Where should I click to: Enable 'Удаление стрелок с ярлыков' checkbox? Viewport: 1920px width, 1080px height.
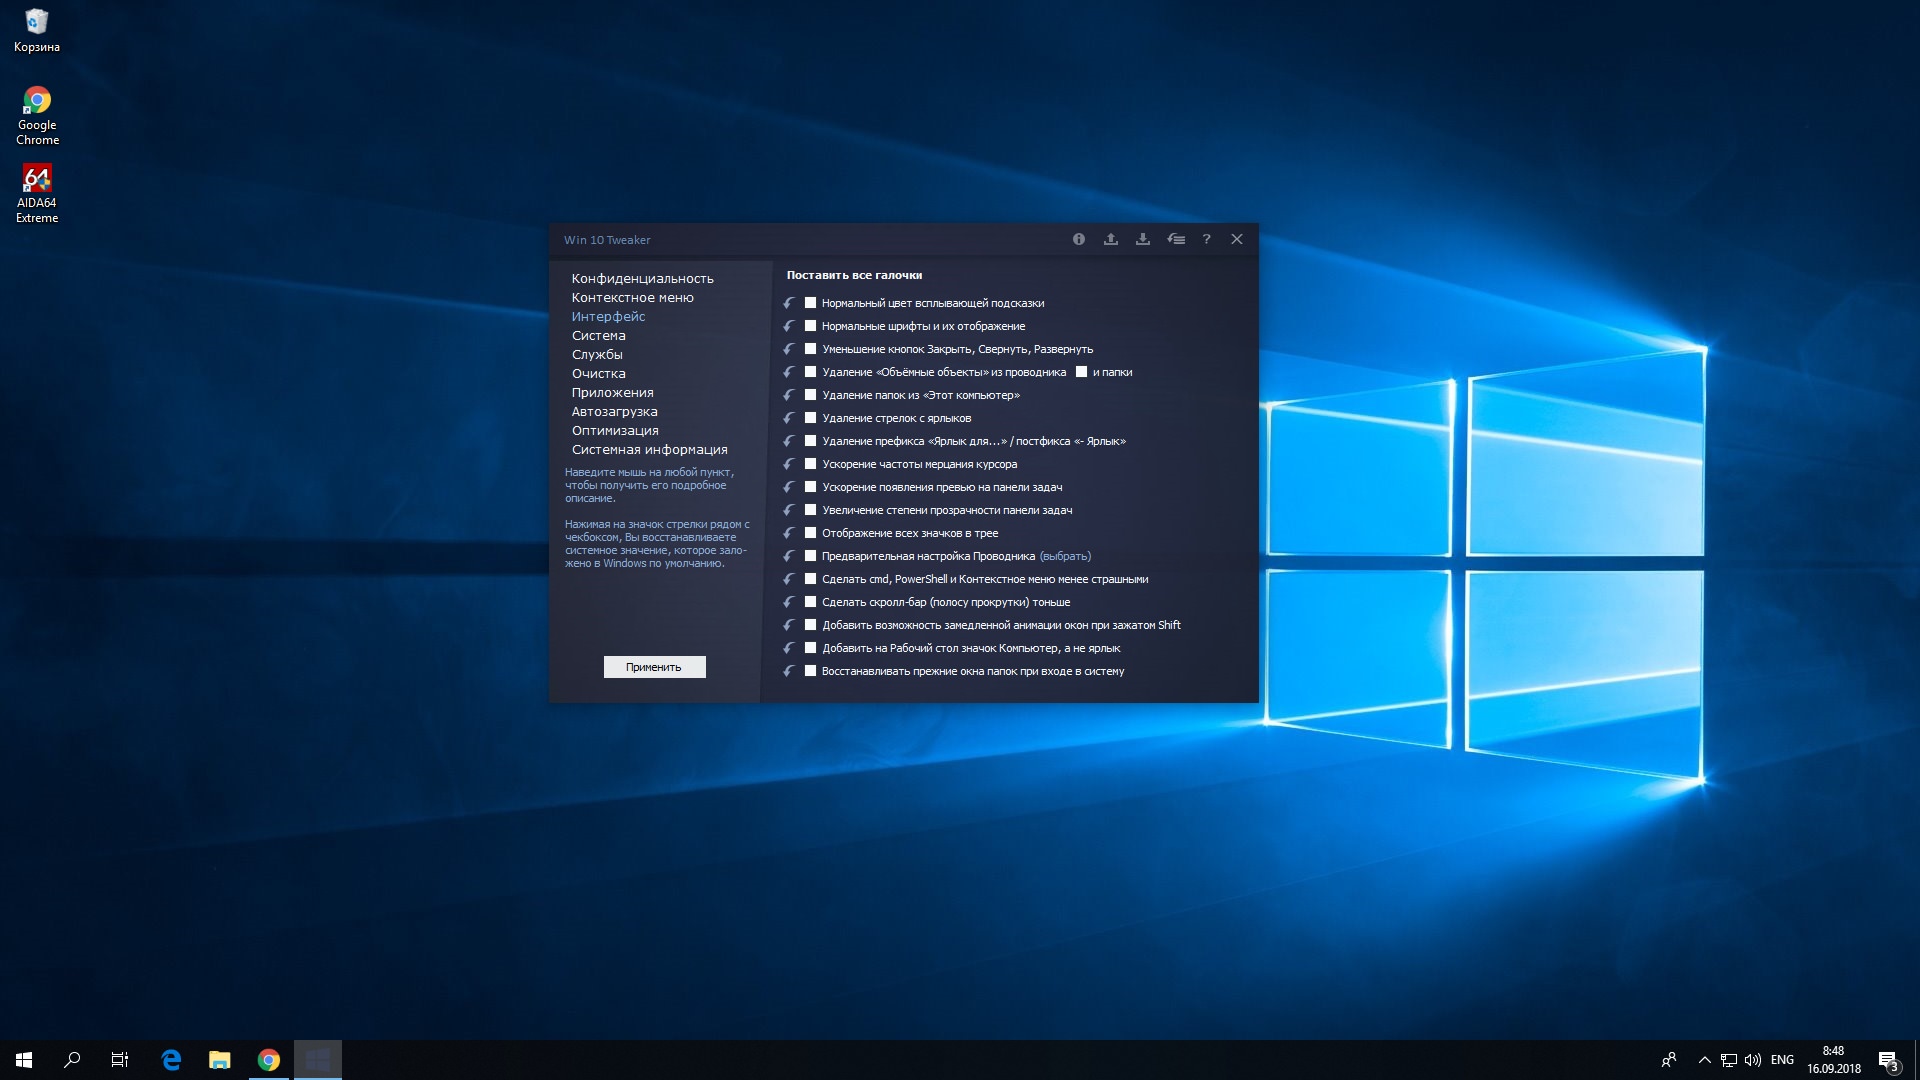pos(808,417)
